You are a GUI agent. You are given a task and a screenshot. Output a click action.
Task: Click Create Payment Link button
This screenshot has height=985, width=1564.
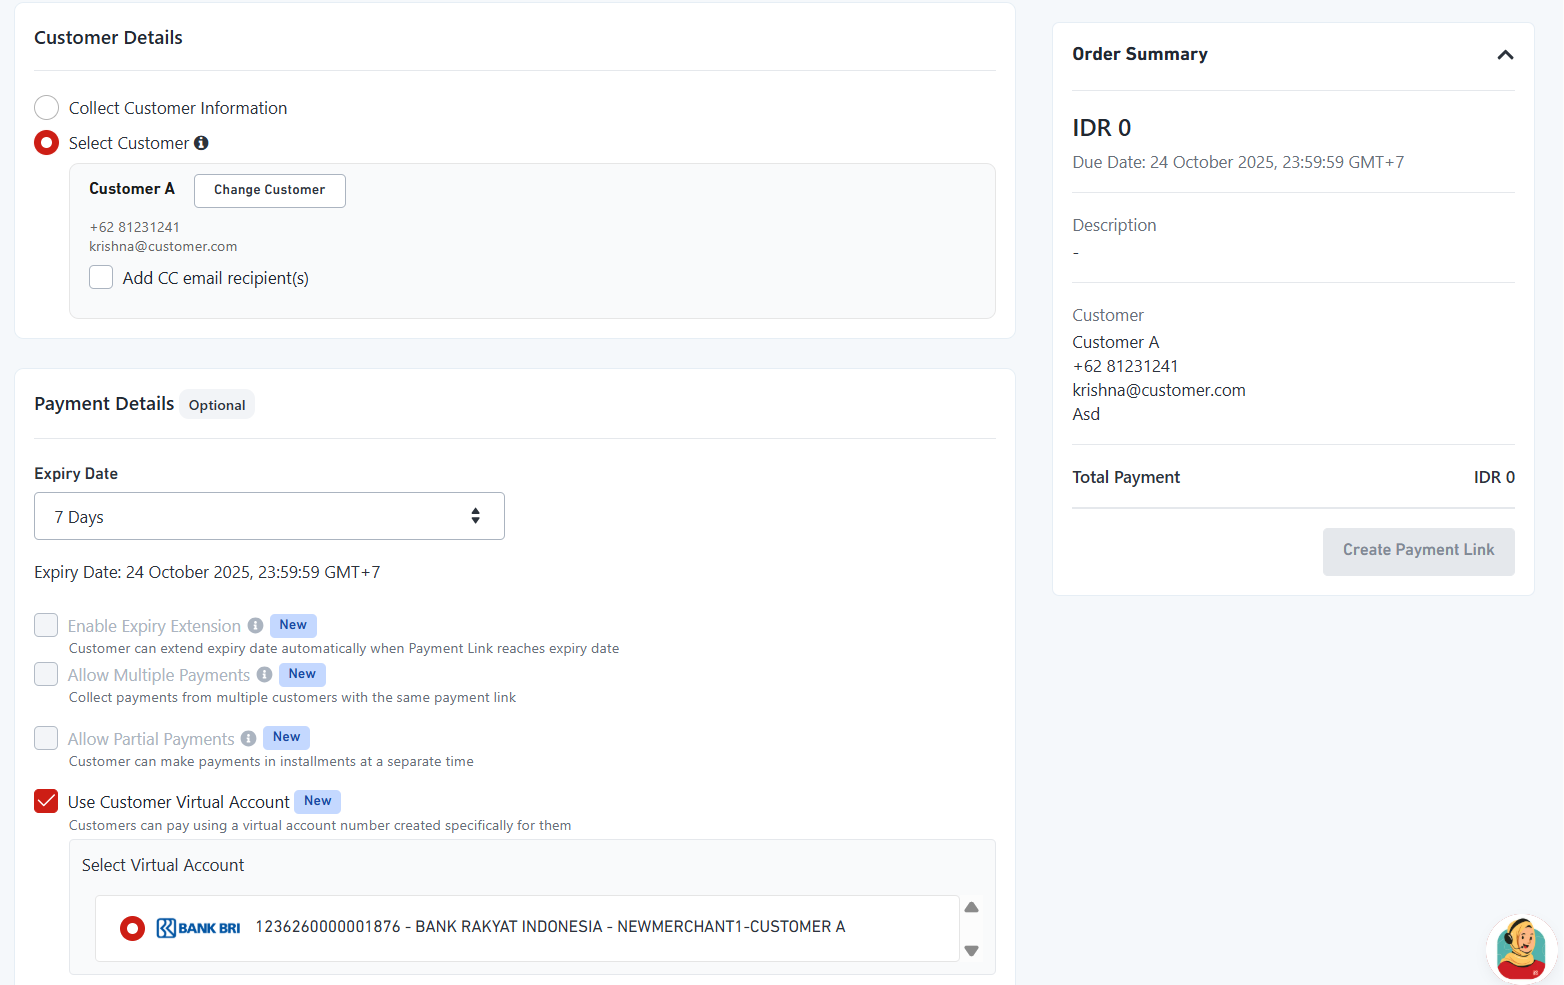pos(1418,551)
